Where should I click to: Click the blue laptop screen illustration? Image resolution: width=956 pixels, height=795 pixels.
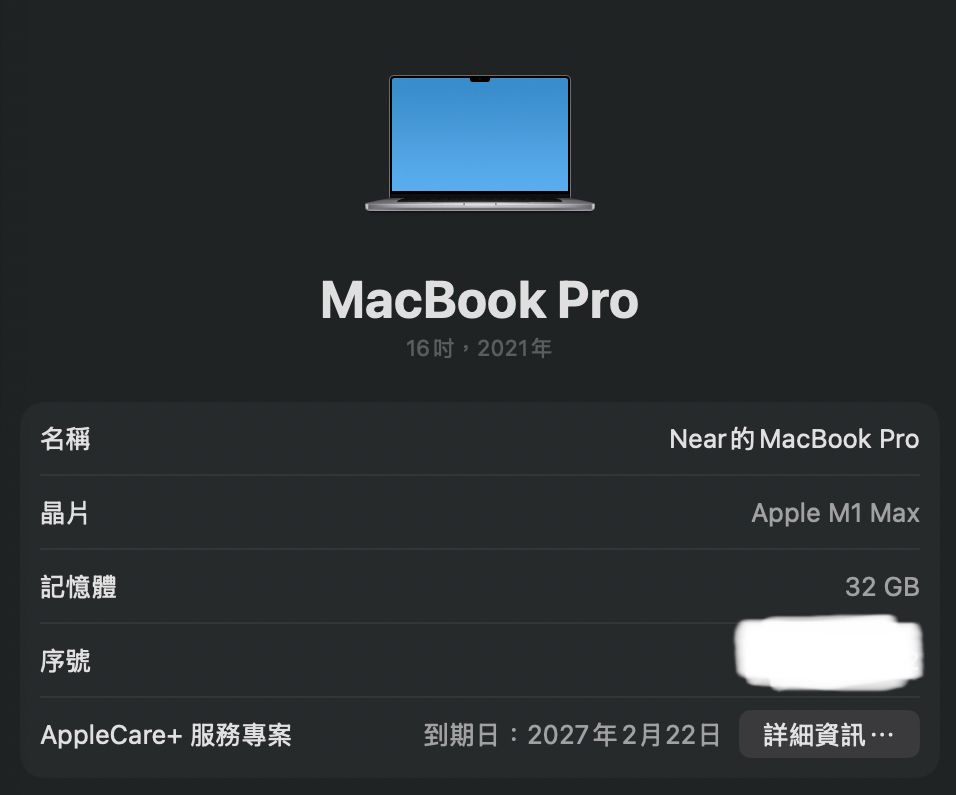479,134
